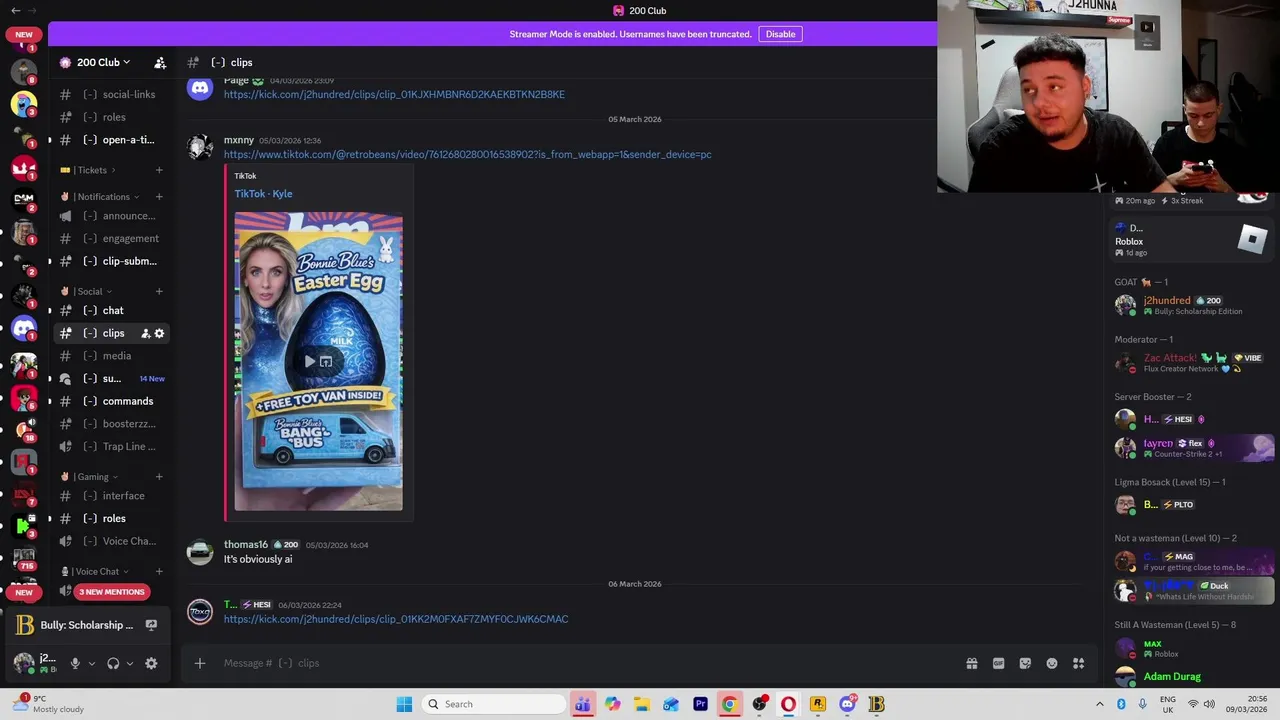Open the social-links channel

pyautogui.click(x=110, y=94)
